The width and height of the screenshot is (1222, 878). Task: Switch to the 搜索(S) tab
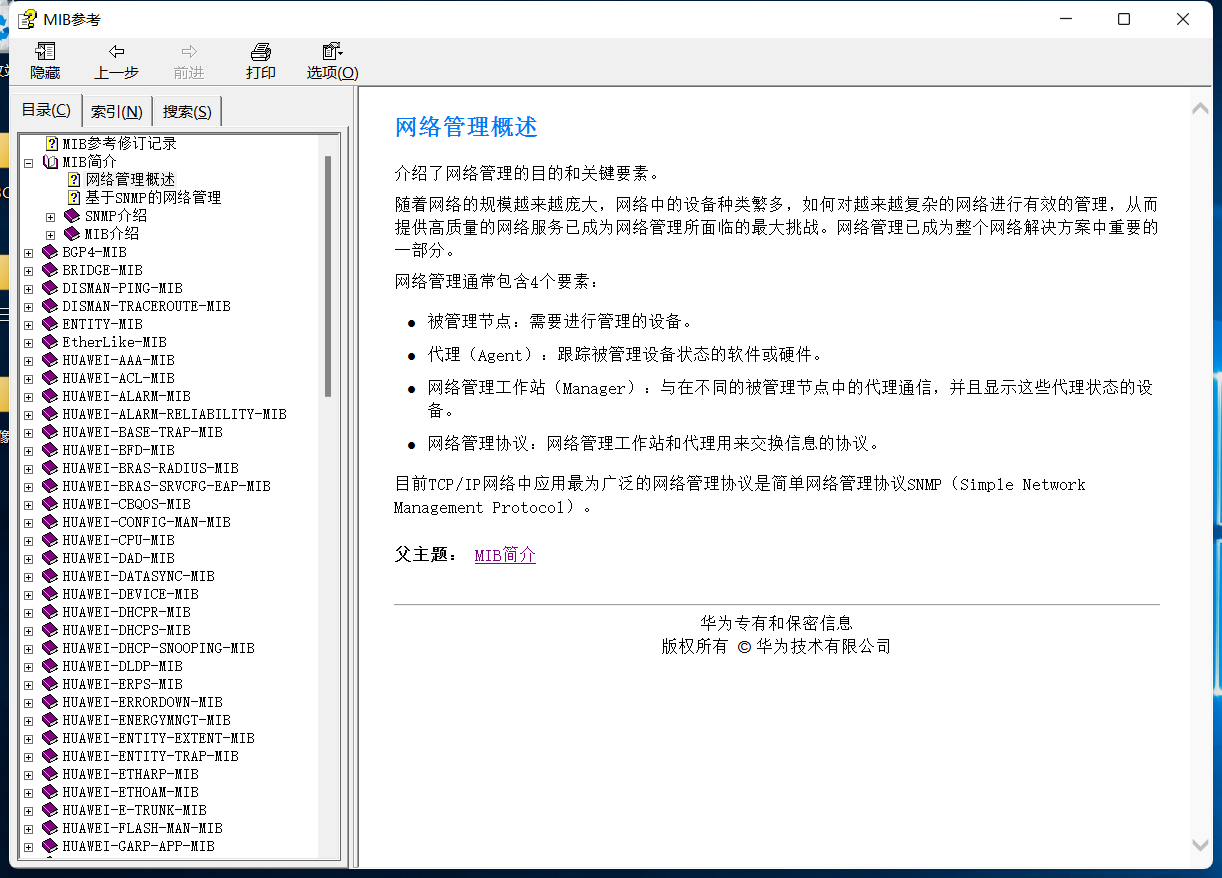click(187, 111)
